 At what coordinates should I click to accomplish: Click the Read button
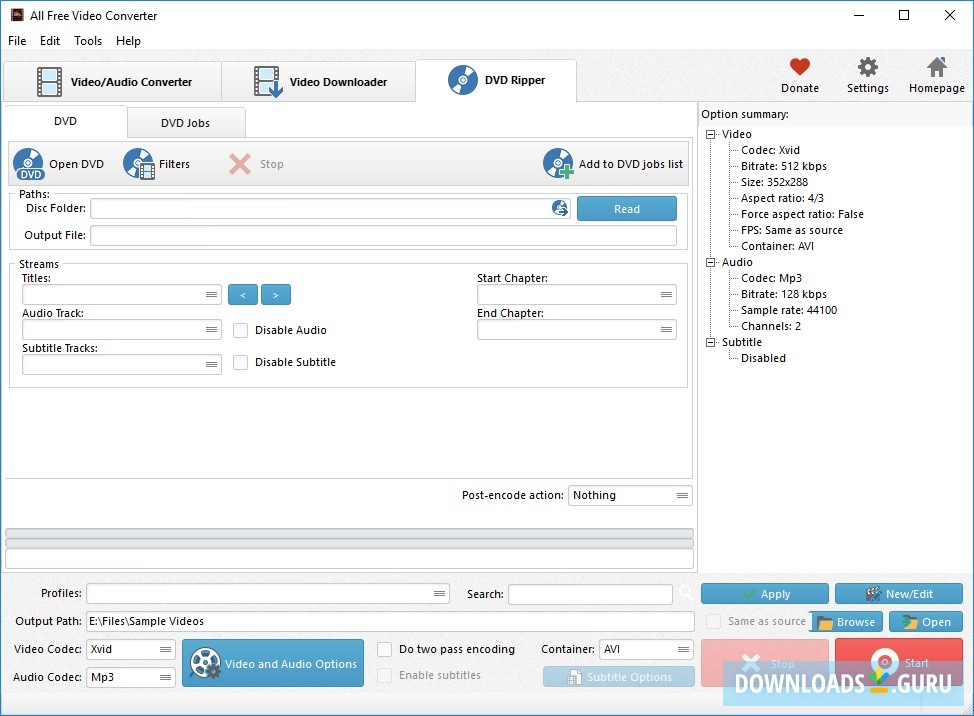tap(626, 208)
